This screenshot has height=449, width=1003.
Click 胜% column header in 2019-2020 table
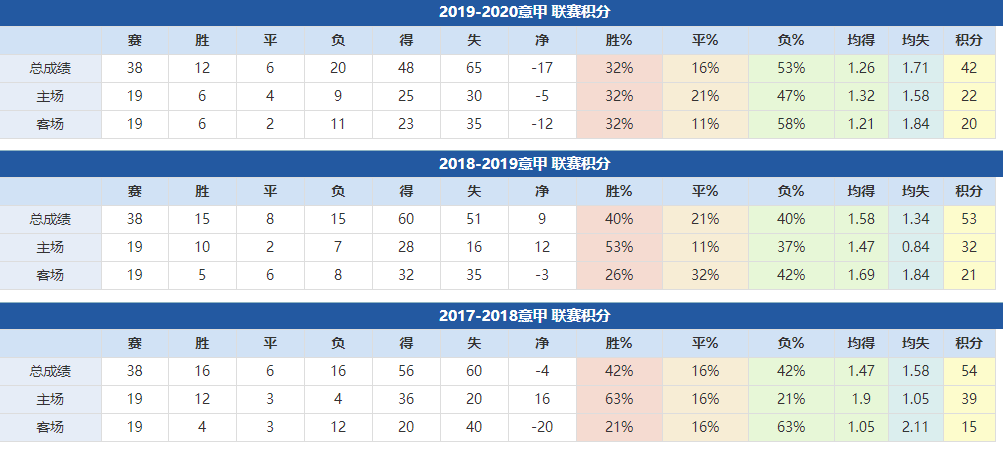pyautogui.click(x=619, y=41)
